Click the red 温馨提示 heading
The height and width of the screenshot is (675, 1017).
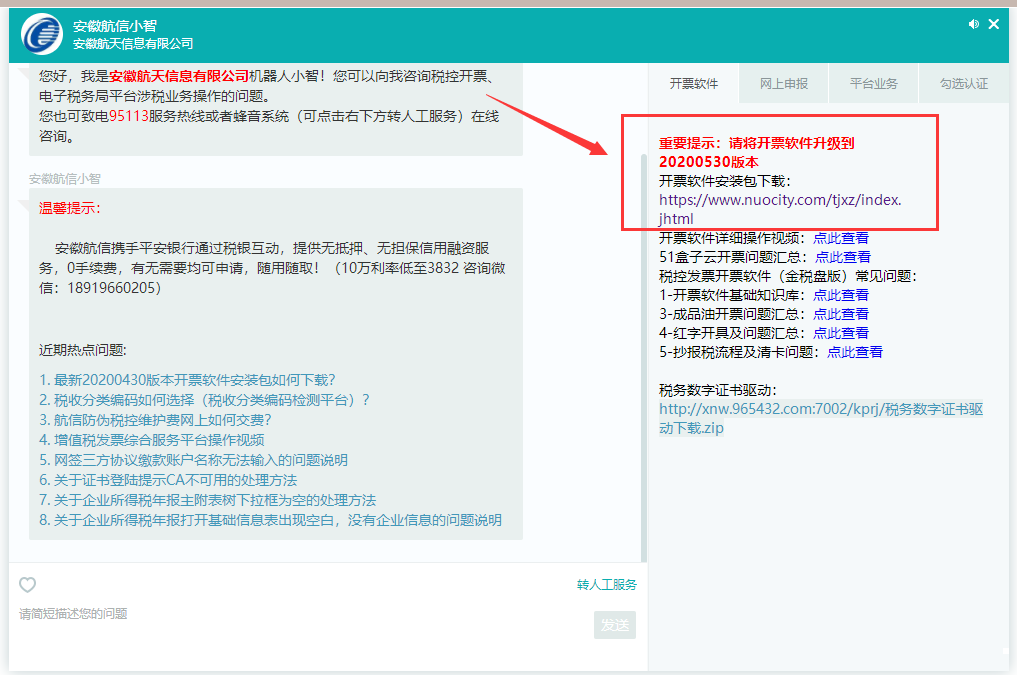70,208
